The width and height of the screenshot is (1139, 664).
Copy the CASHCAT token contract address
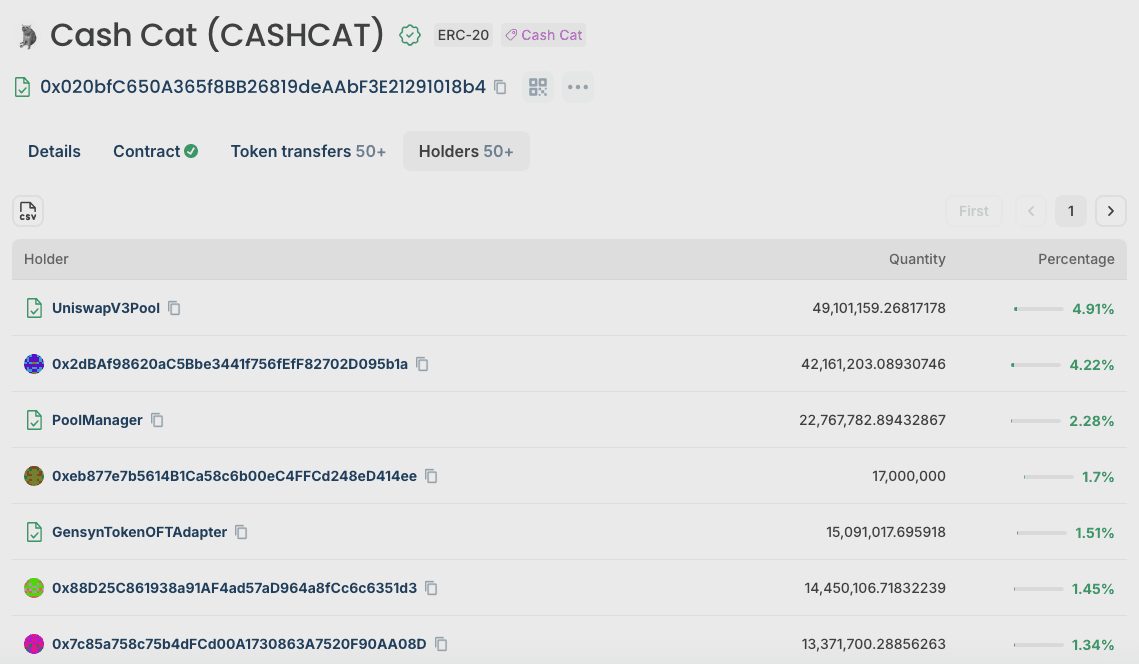(500, 87)
